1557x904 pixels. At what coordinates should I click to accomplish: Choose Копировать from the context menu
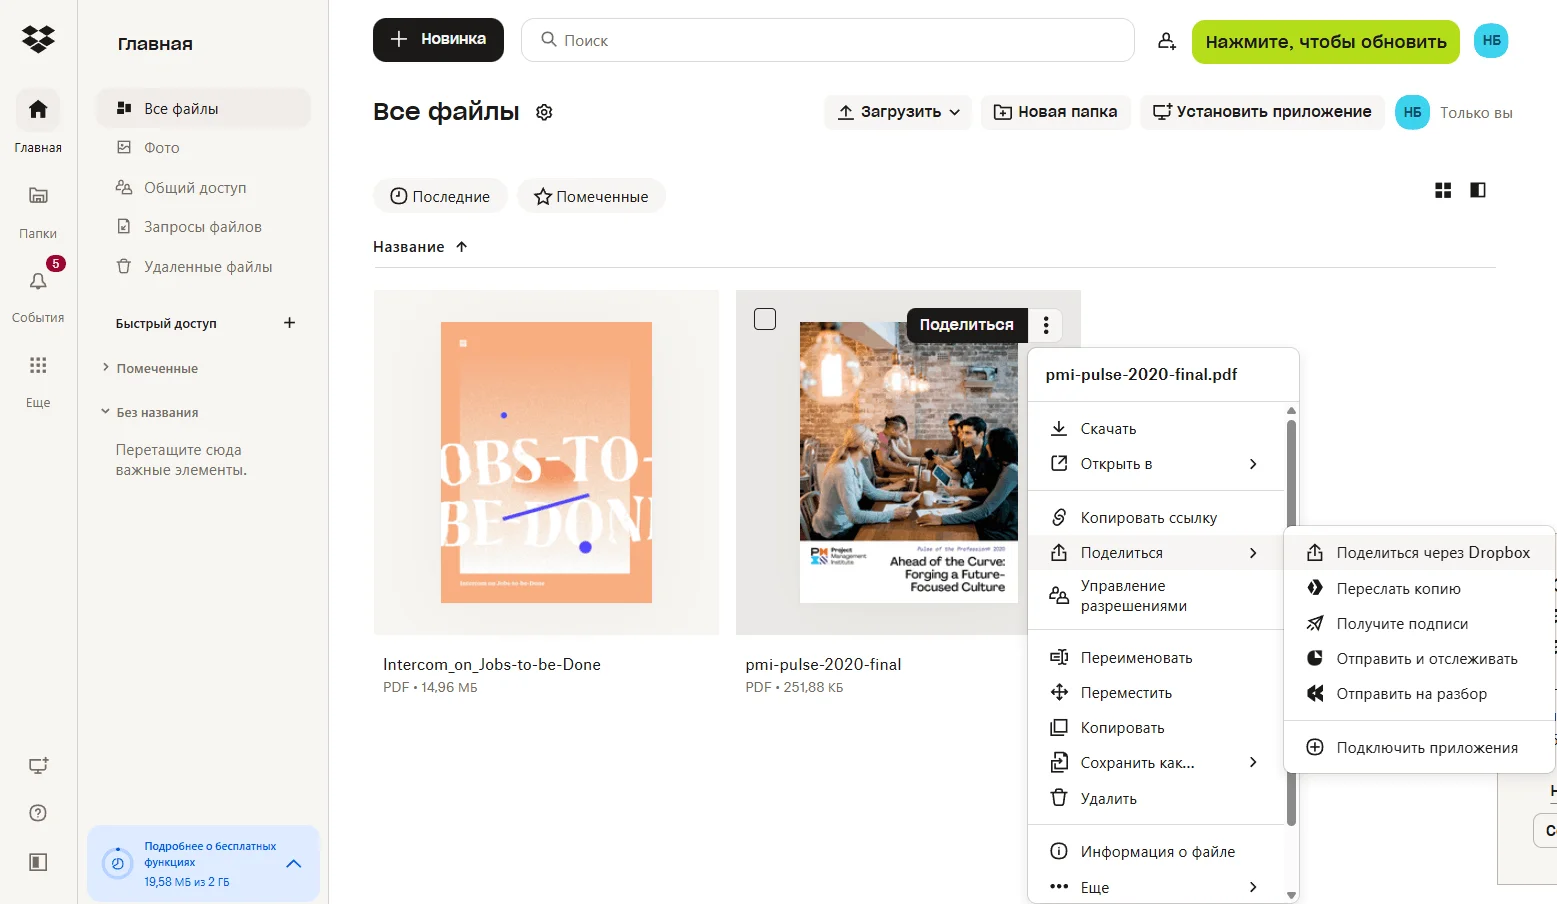pos(1155,728)
